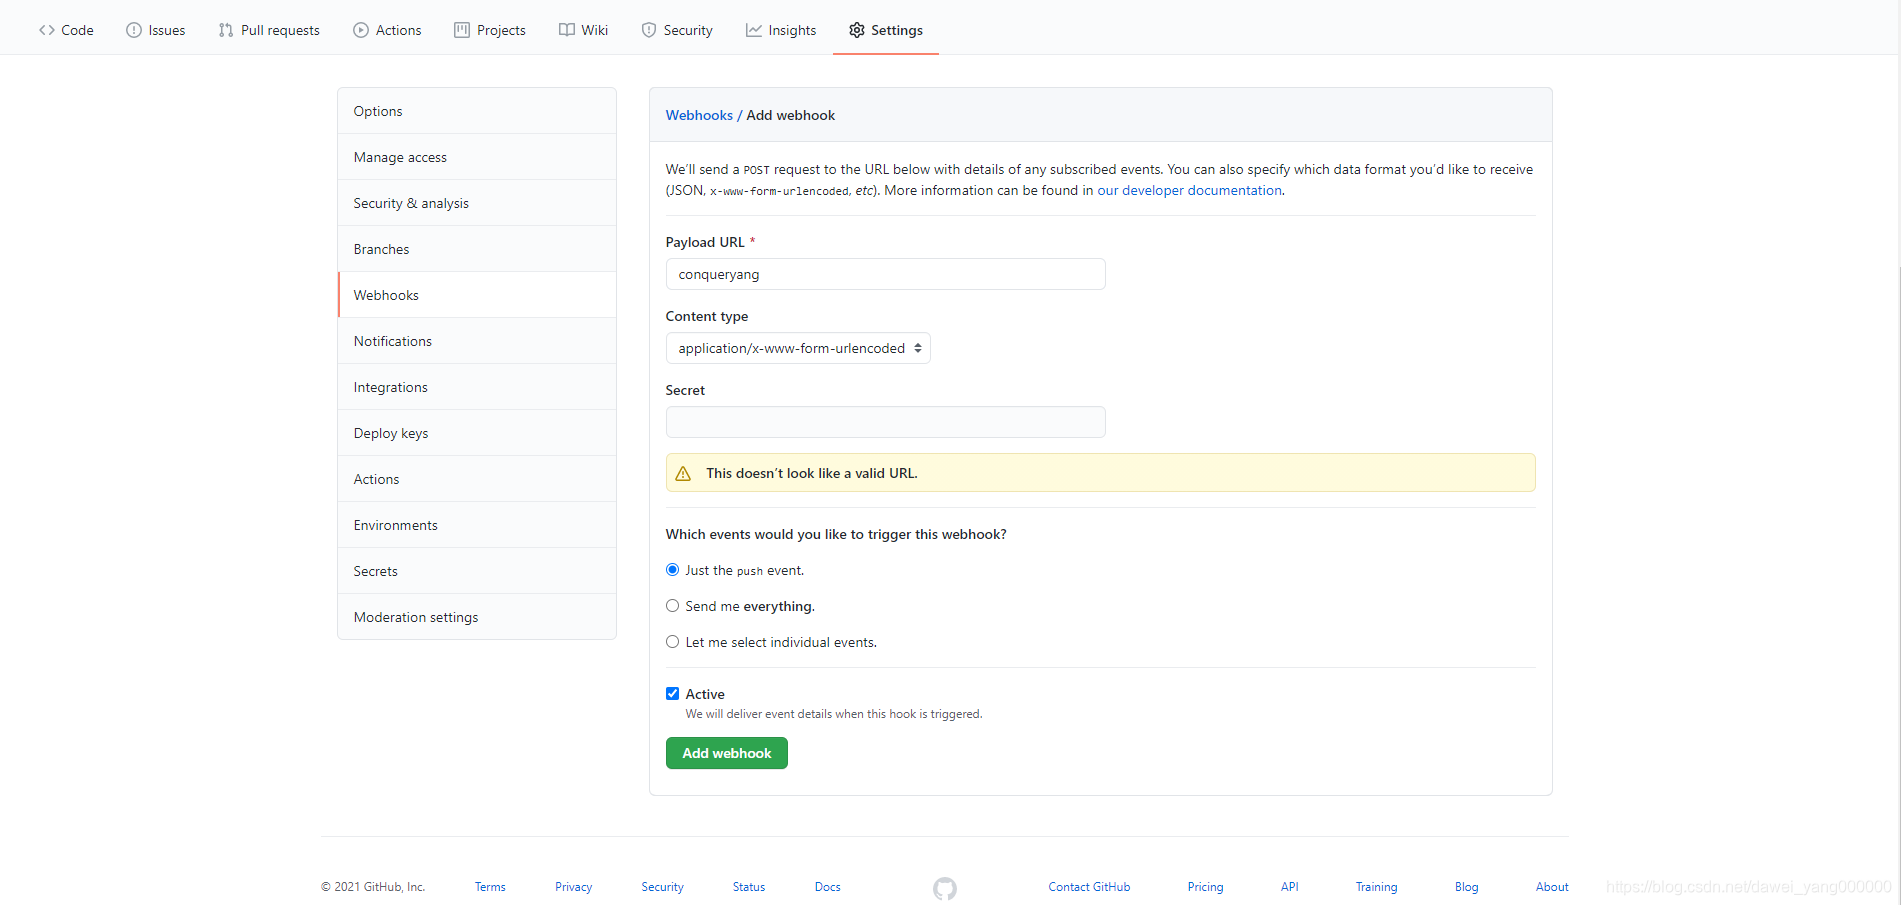Open the Blog footer link

click(x=1466, y=887)
